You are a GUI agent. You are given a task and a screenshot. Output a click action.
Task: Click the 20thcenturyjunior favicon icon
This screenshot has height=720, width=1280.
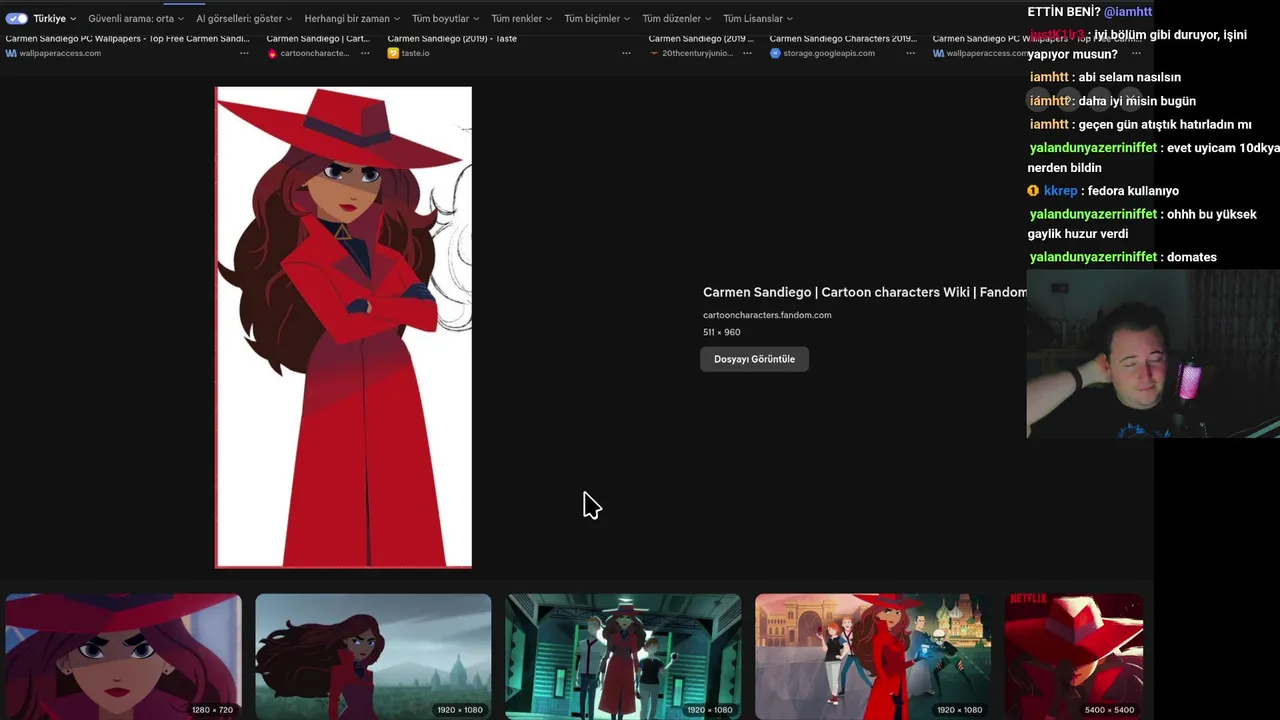(654, 53)
